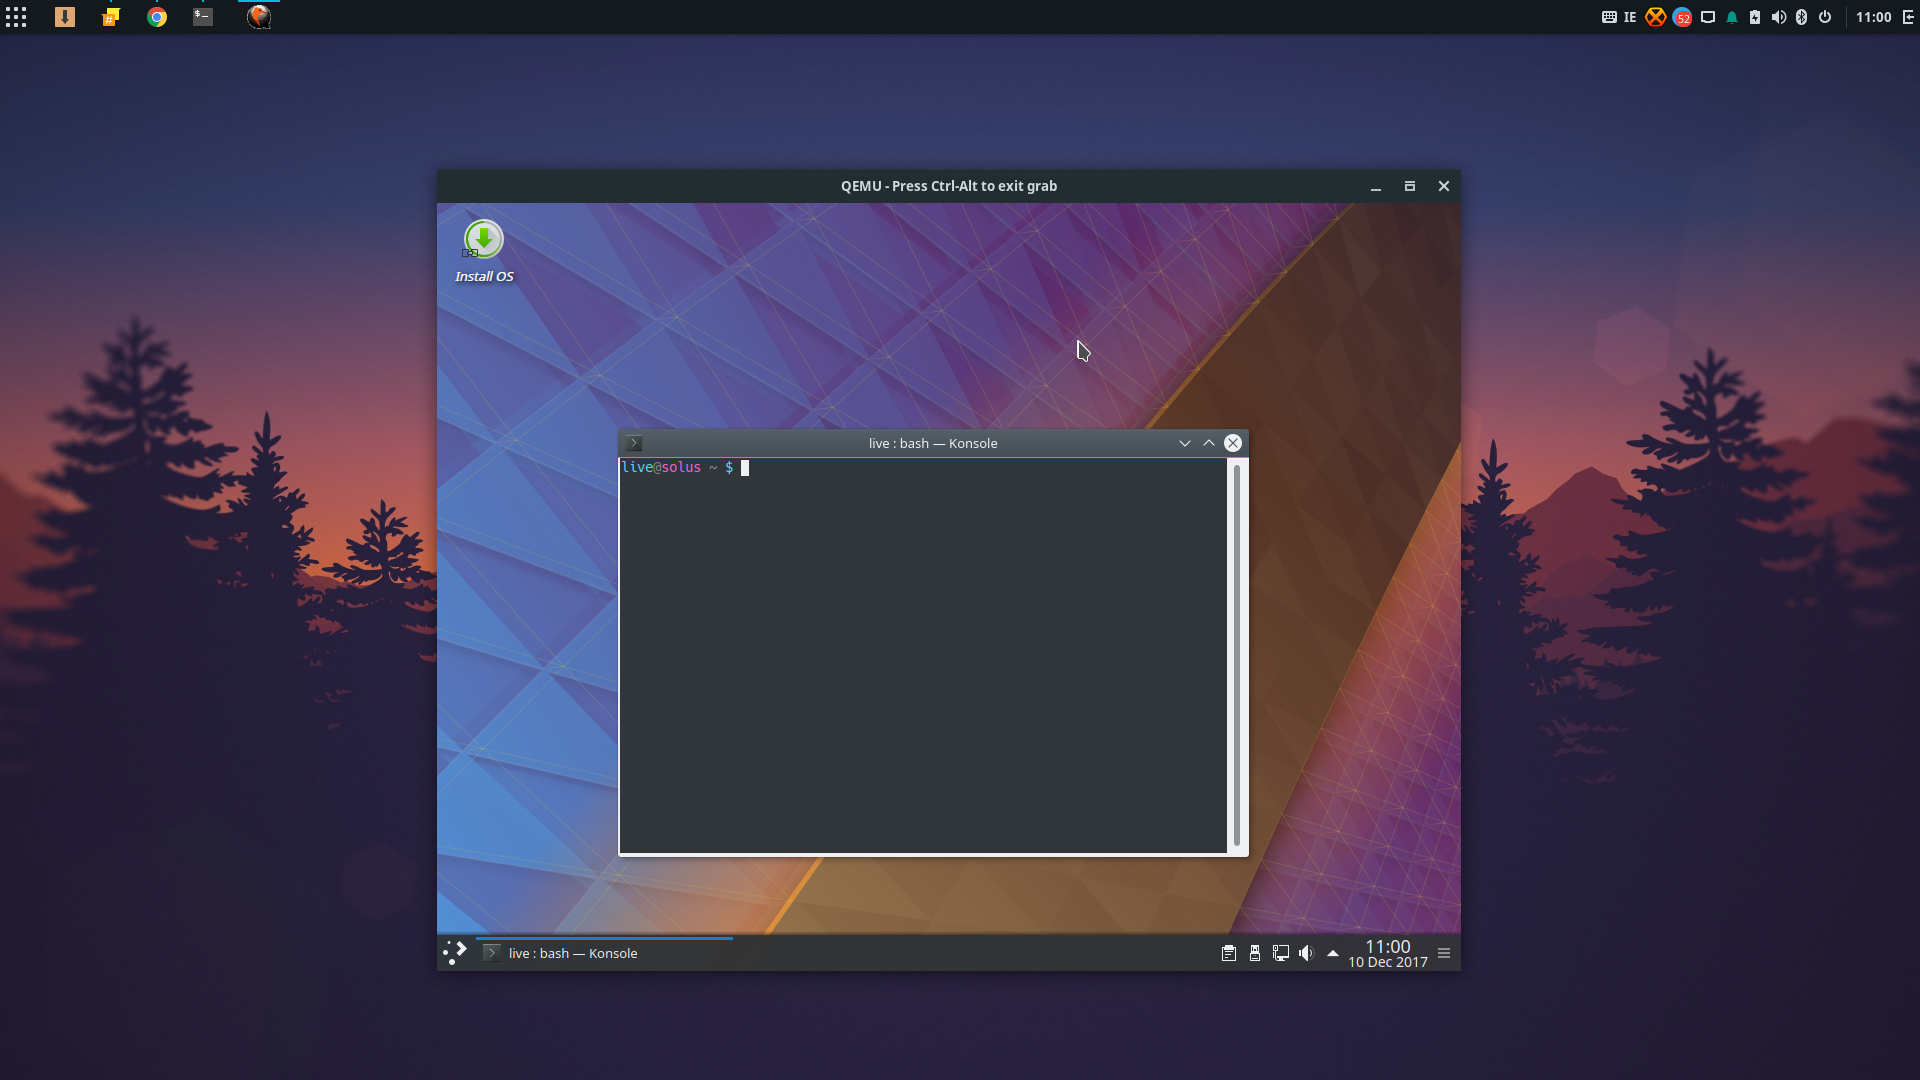Open the tray icon with the 52 badge

(1682, 17)
